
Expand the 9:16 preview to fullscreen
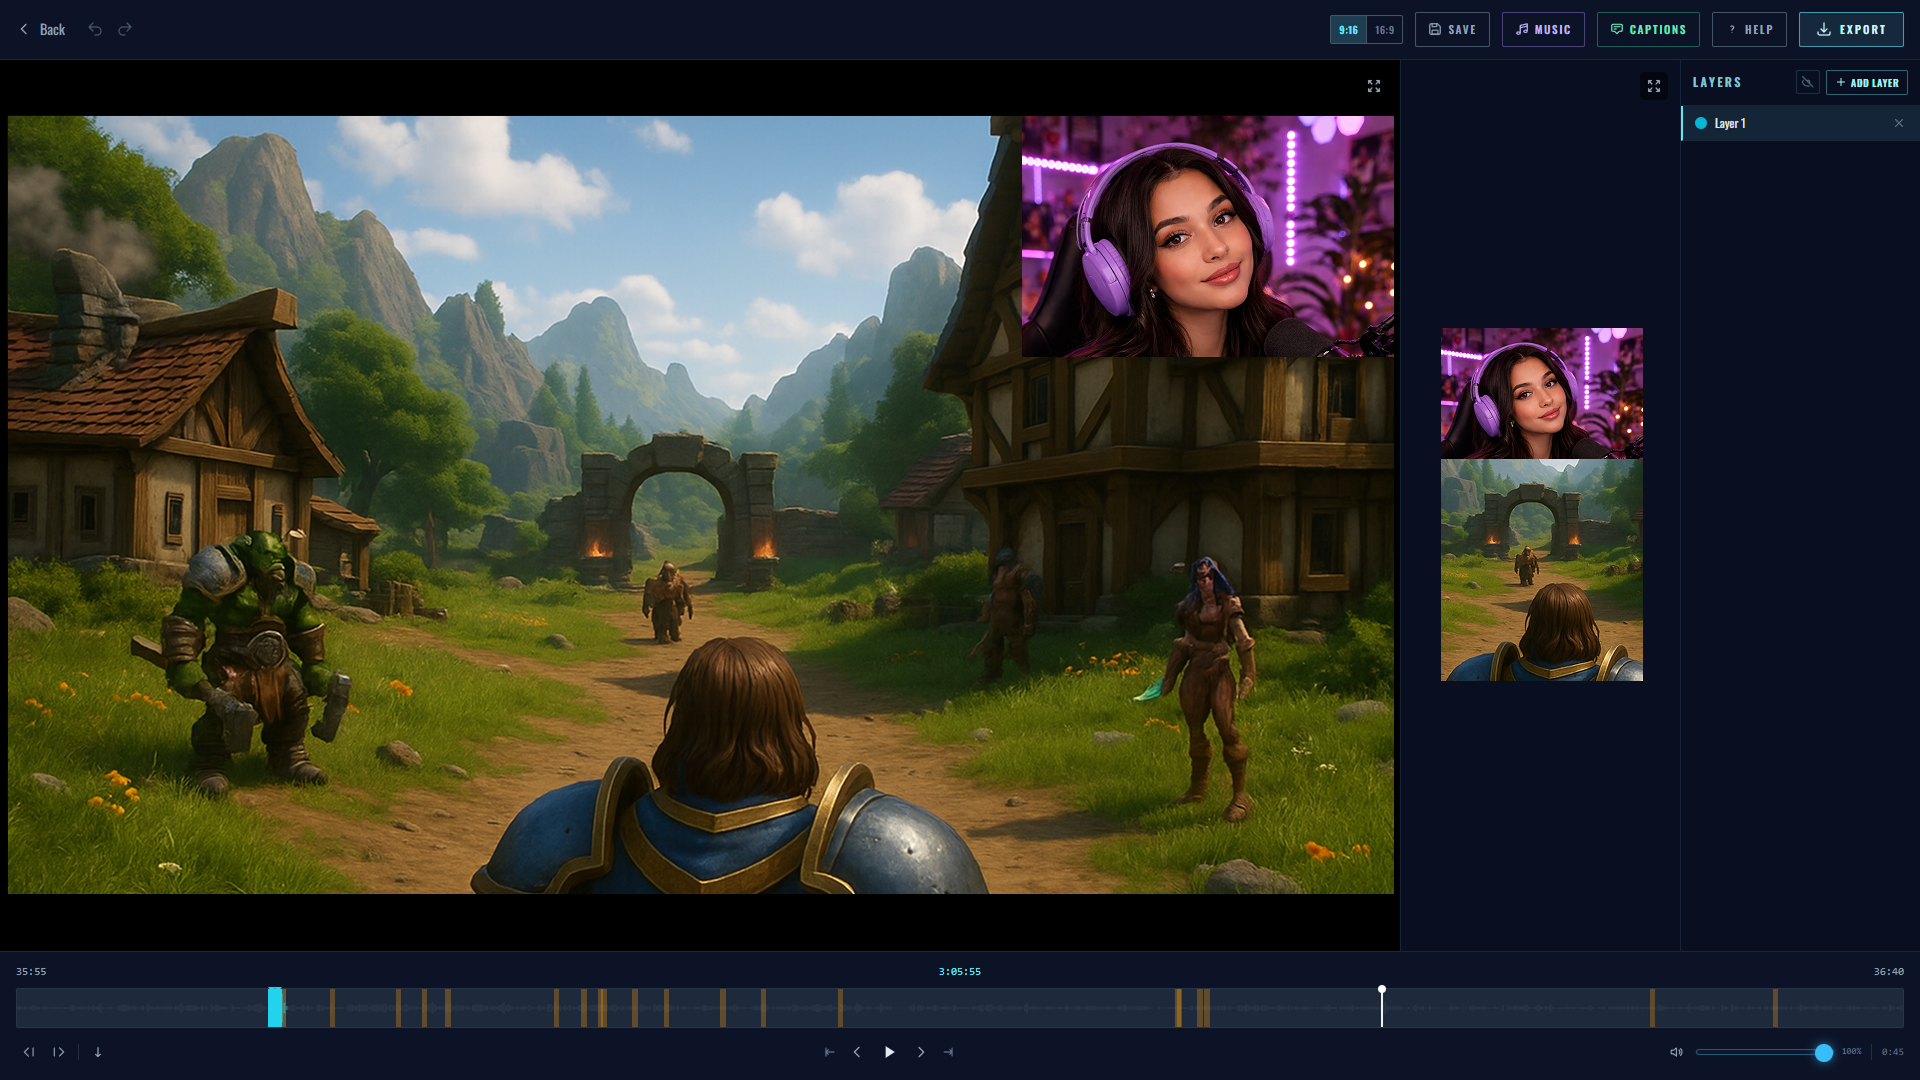pos(1654,85)
